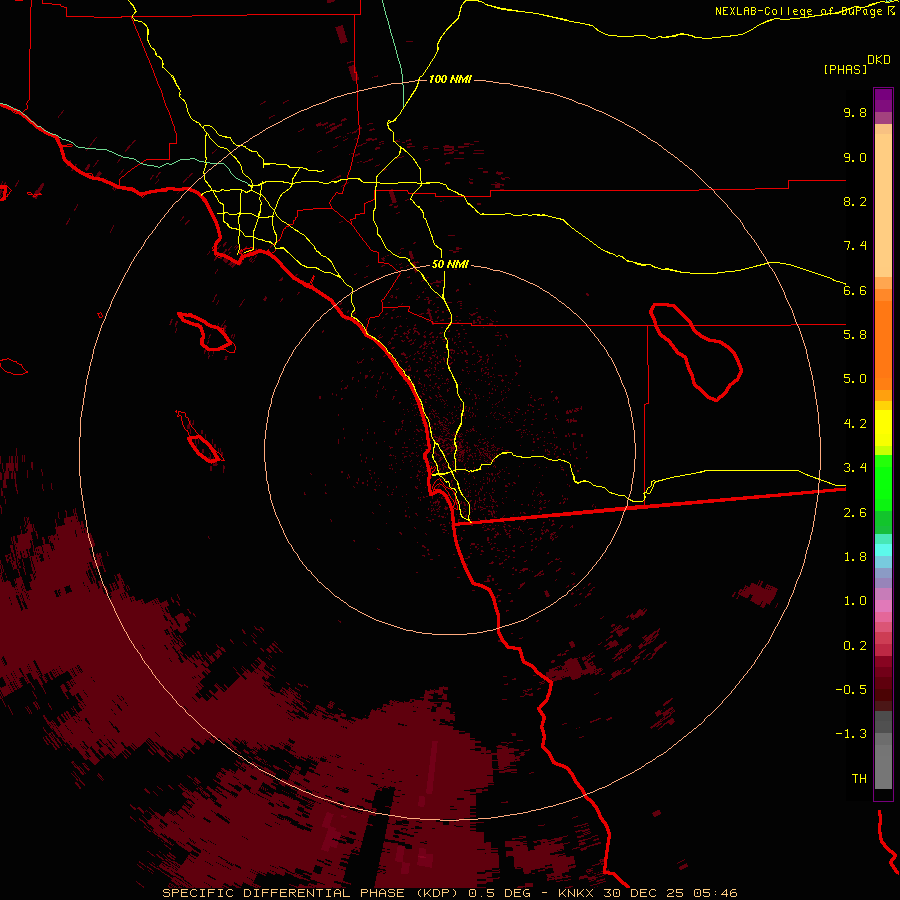Select the 3.4 legend value

[x=855, y=468]
